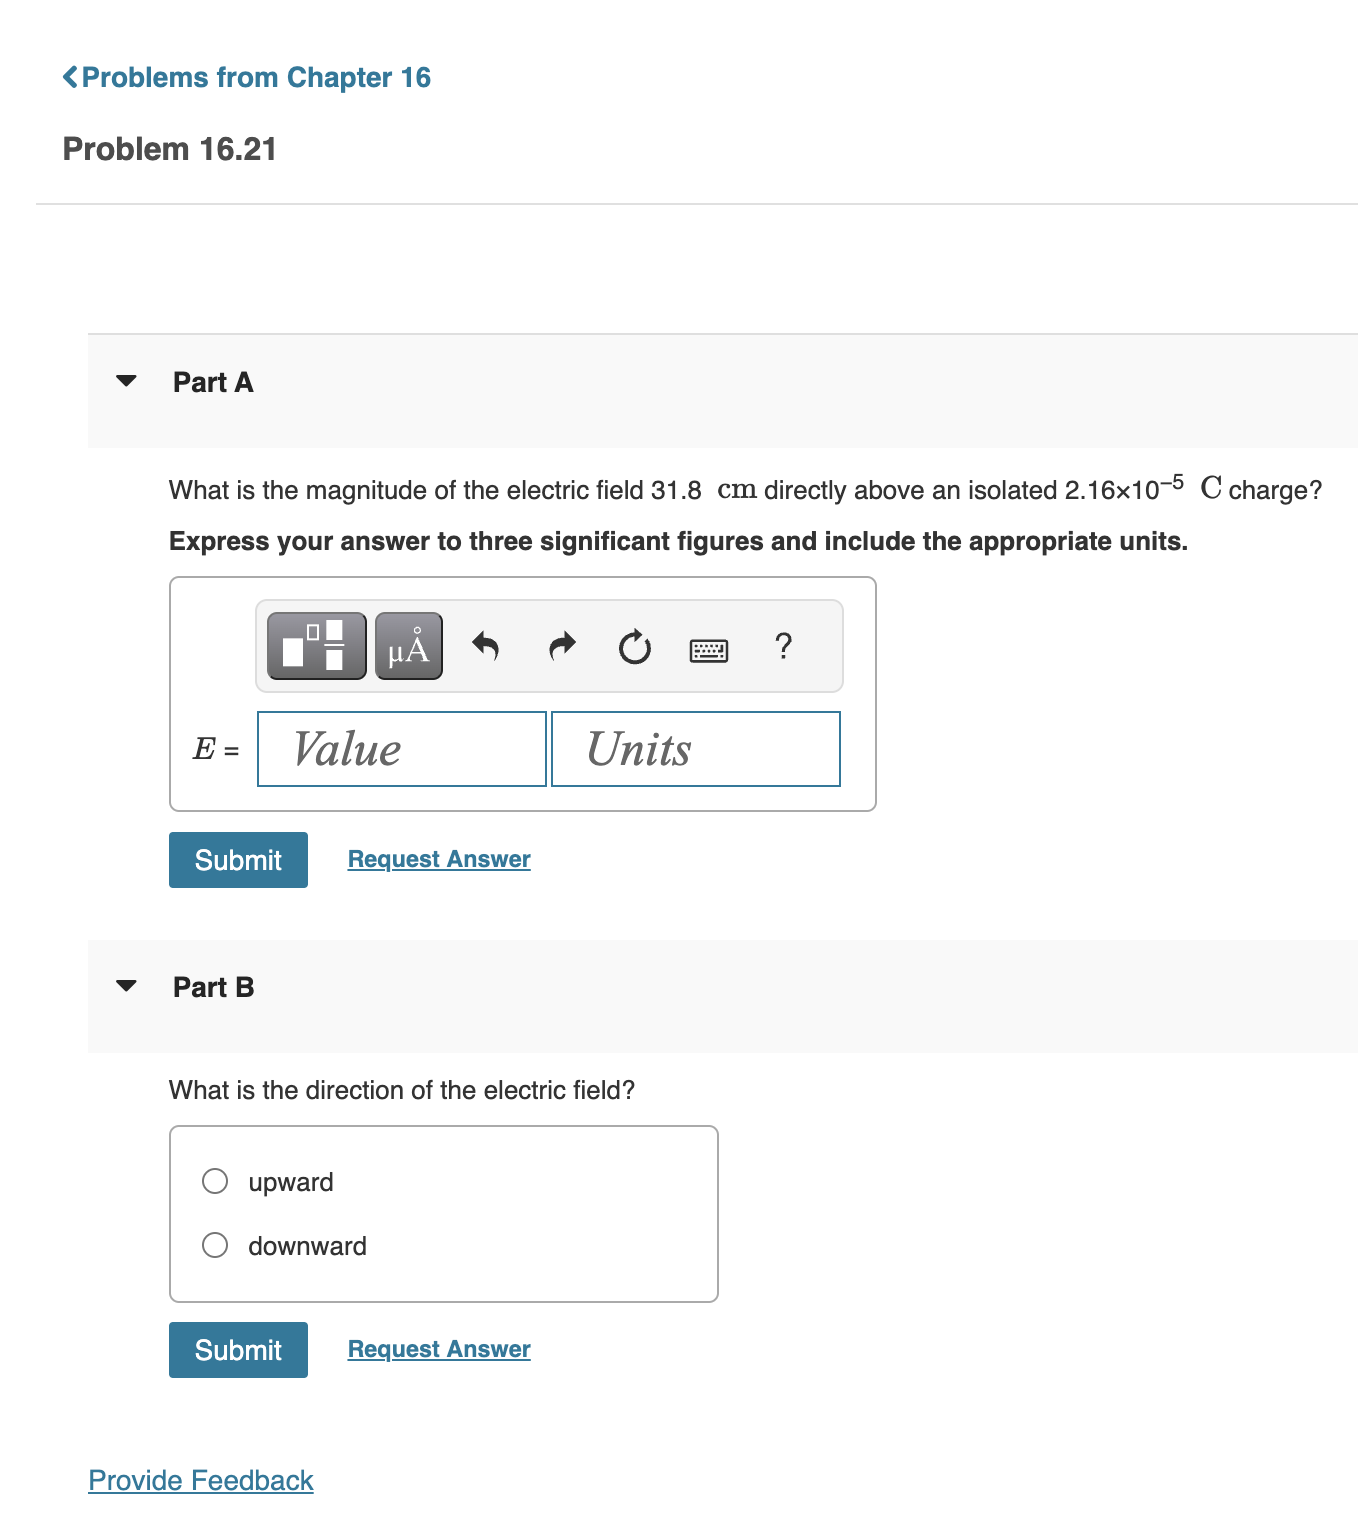Select the downward radio button
Screen dimensions: 1358x1538
pyautogui.click(x=214, y=1245)
